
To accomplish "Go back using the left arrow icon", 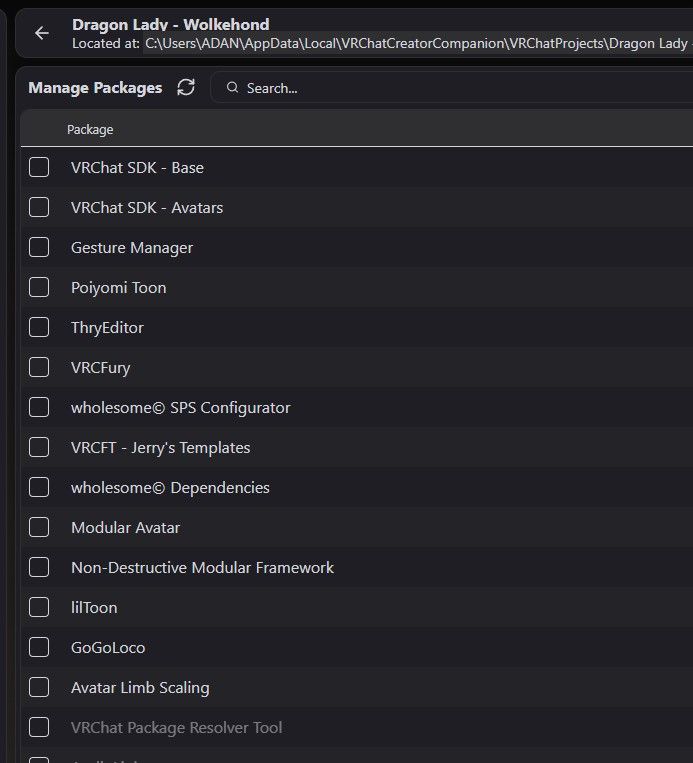I will coord(42,33).
